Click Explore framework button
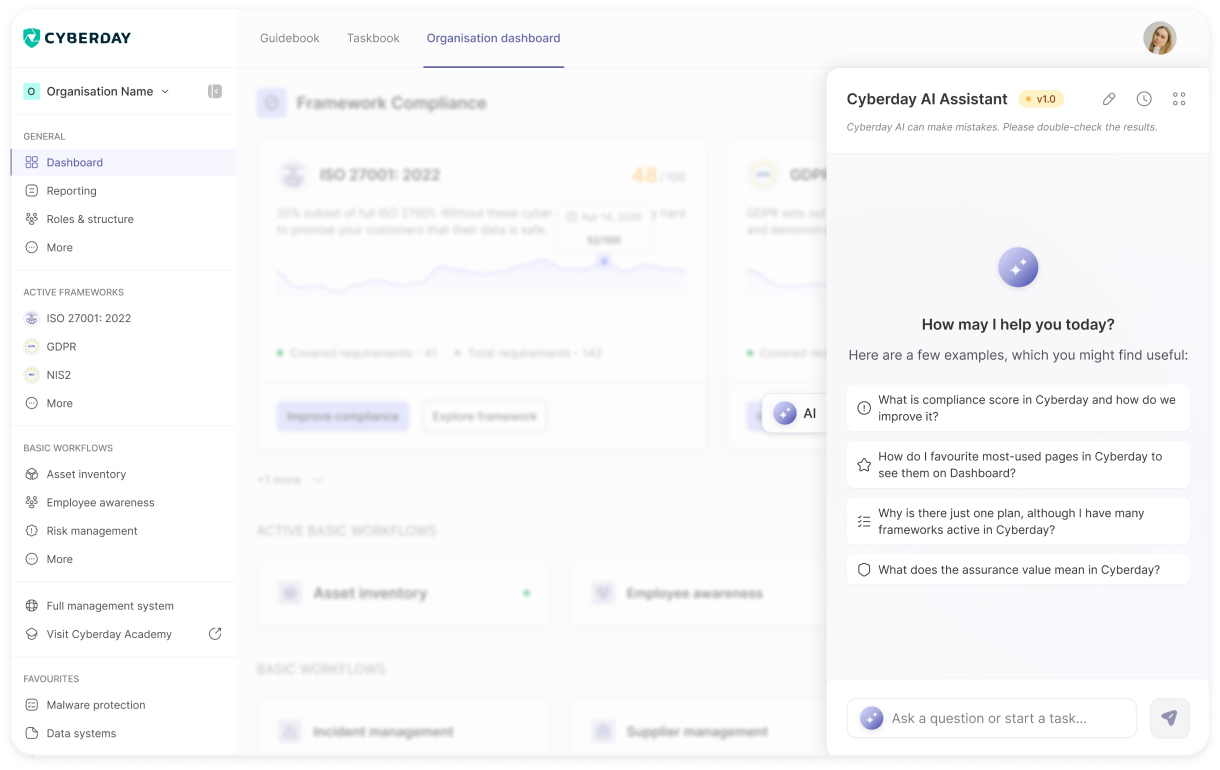This screenshot has height=770, width=1220. pyautogui.click(x=485, y=416)
